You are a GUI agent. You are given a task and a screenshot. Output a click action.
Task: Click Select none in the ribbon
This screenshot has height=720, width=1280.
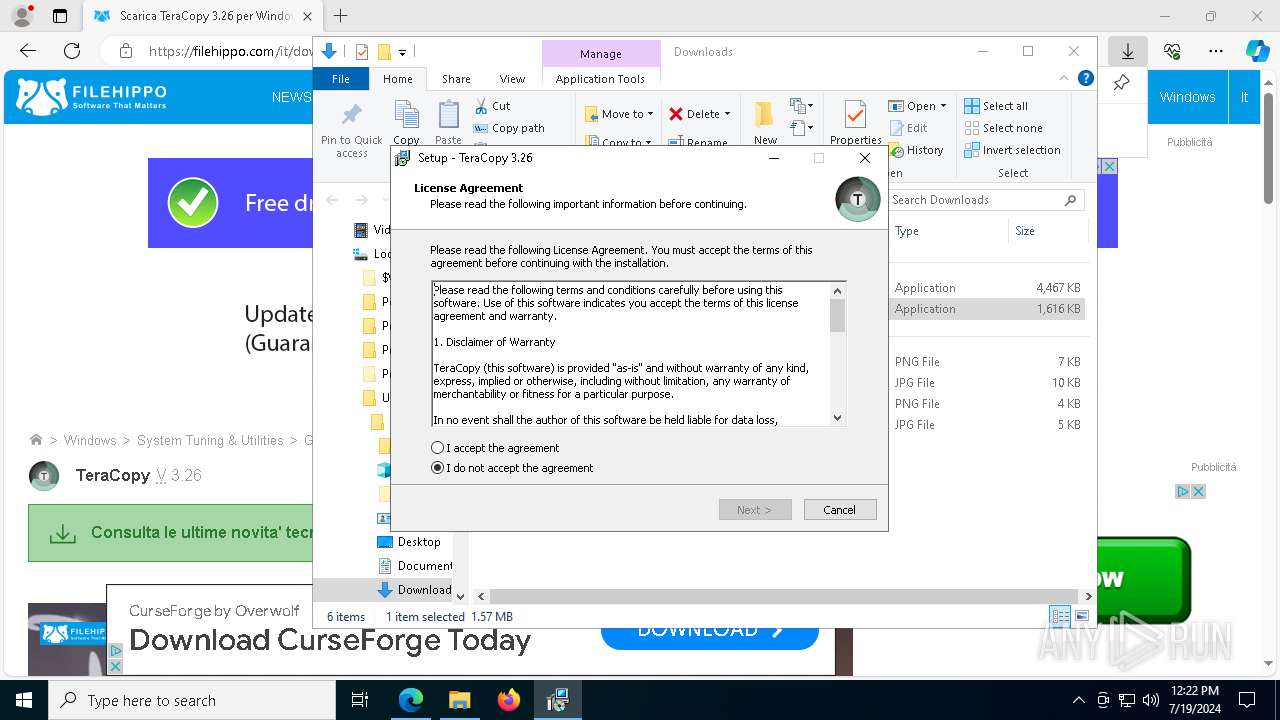pos(1003,128)
